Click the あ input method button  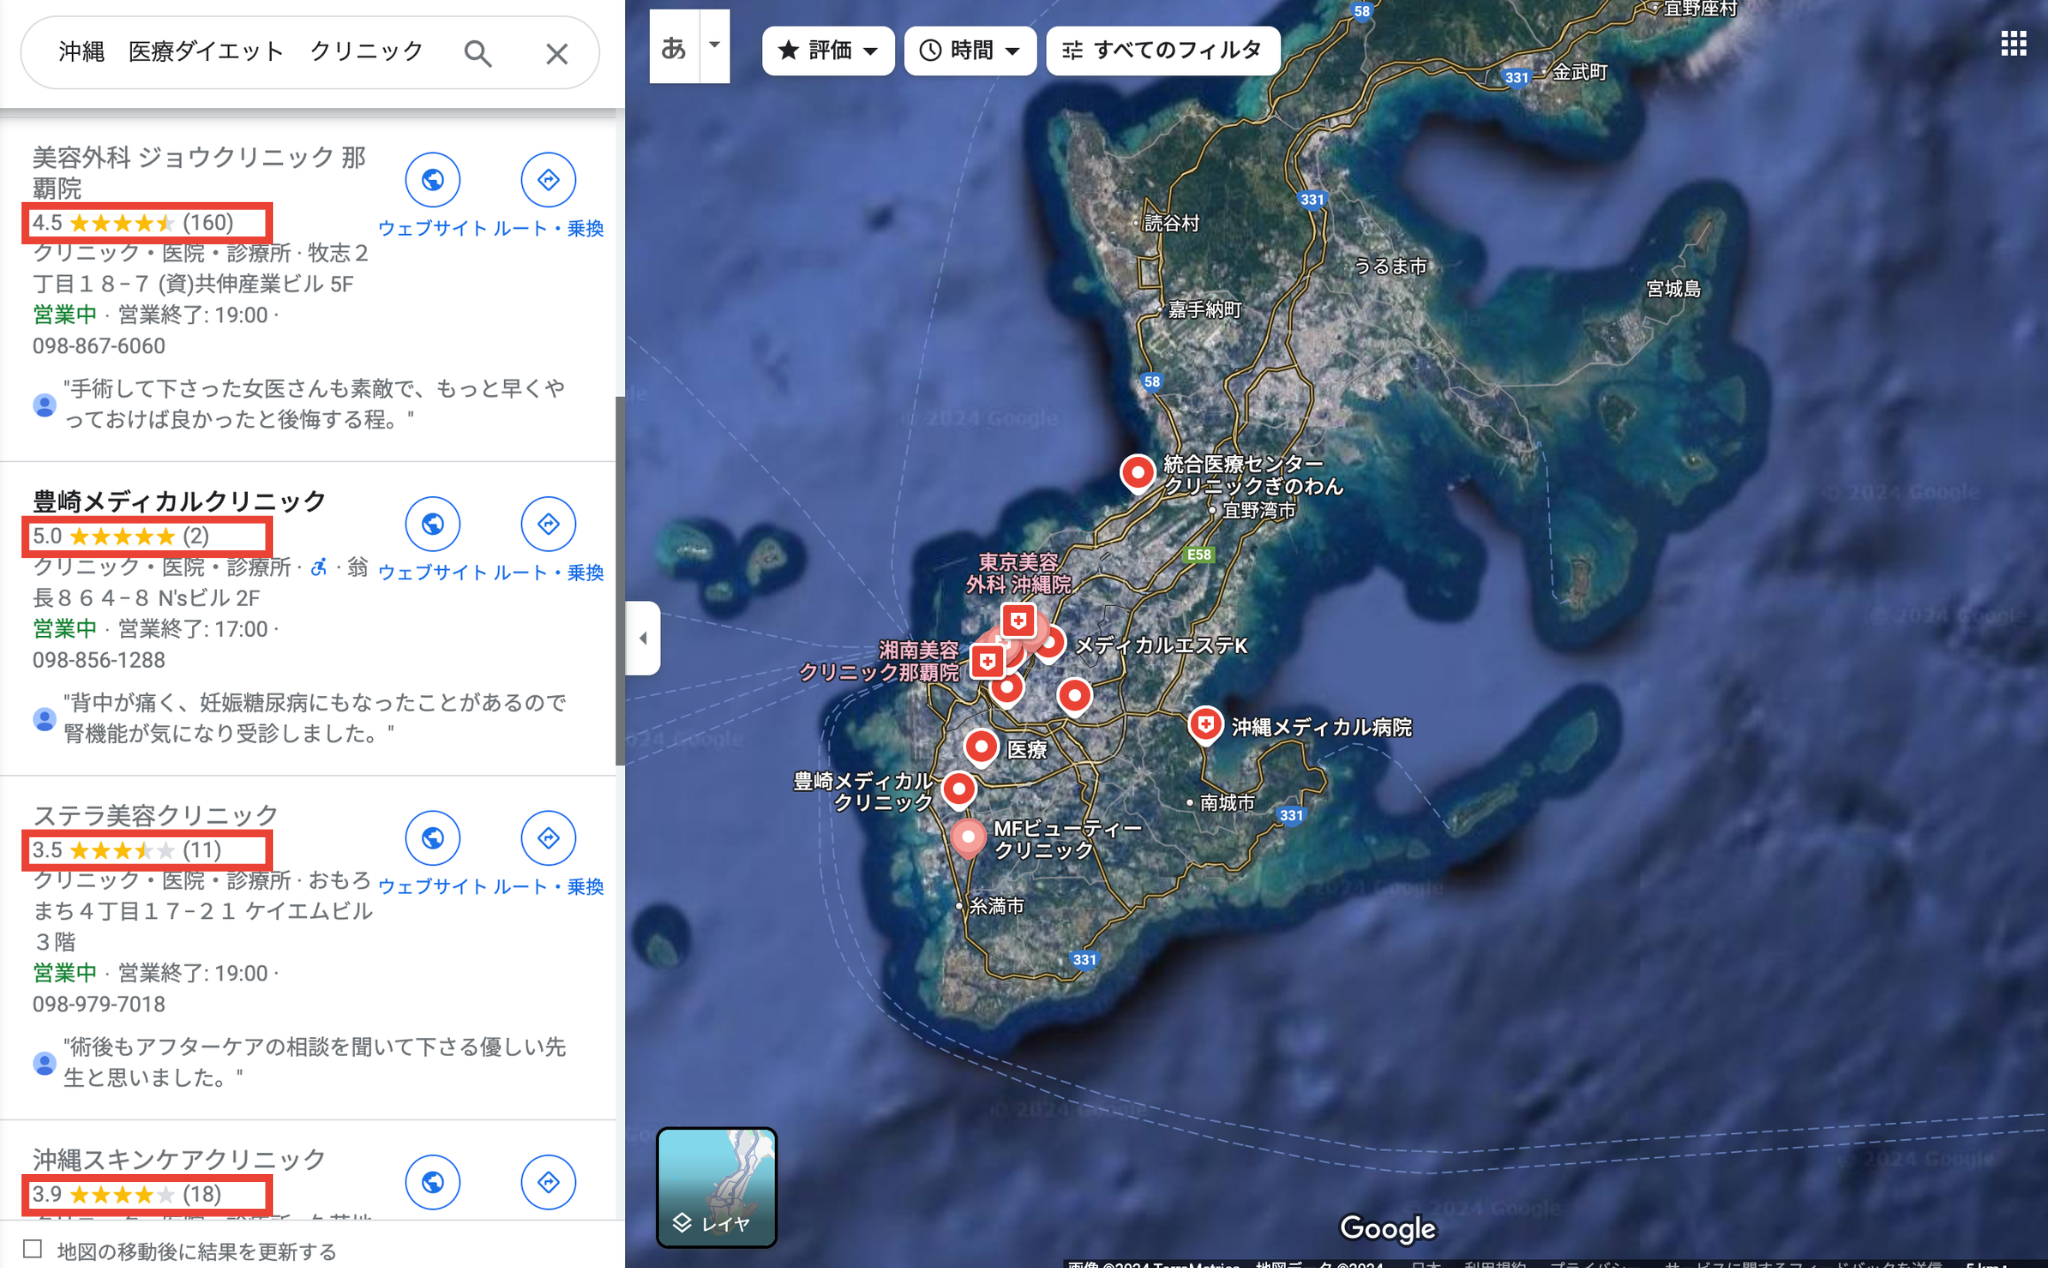(674, 47)
